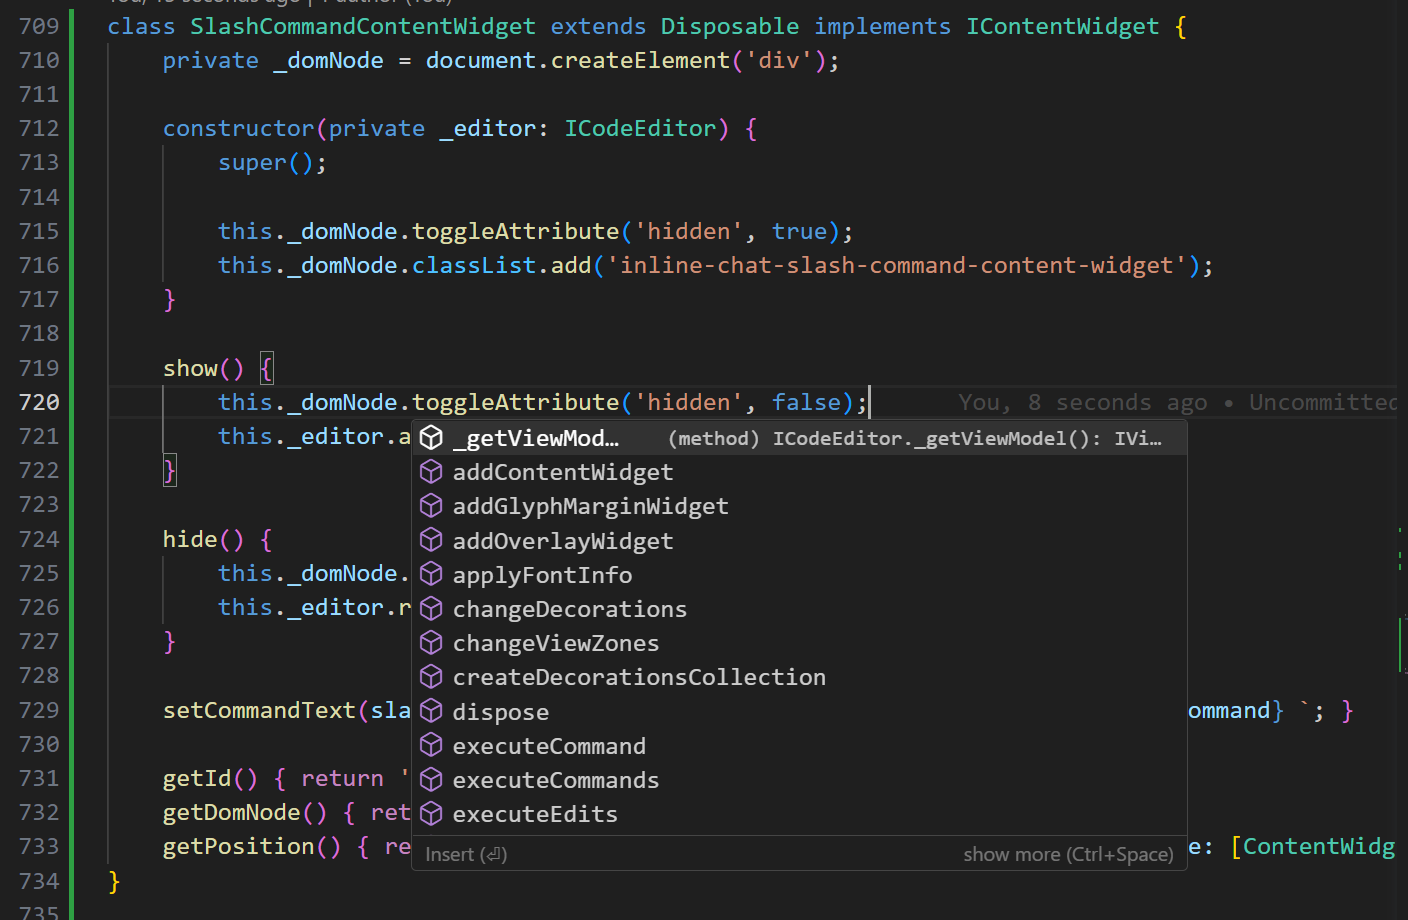
Task: Click the method icon beside addGlyphMarginWidget
Action: coord(431,505)
